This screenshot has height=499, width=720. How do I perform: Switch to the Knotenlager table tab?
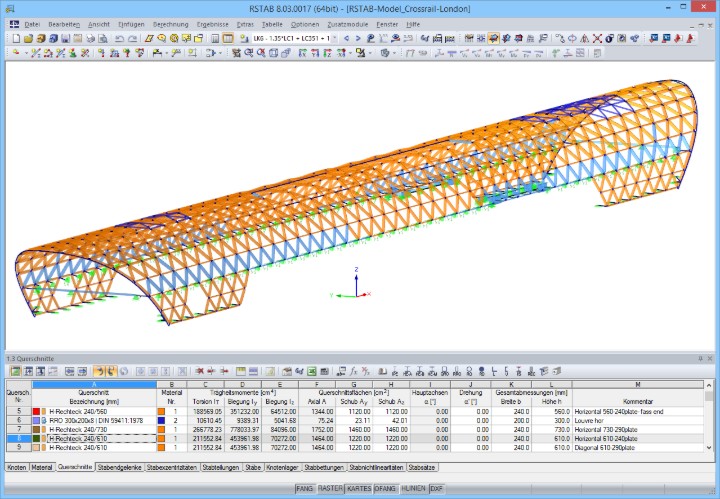click(282, 467)
